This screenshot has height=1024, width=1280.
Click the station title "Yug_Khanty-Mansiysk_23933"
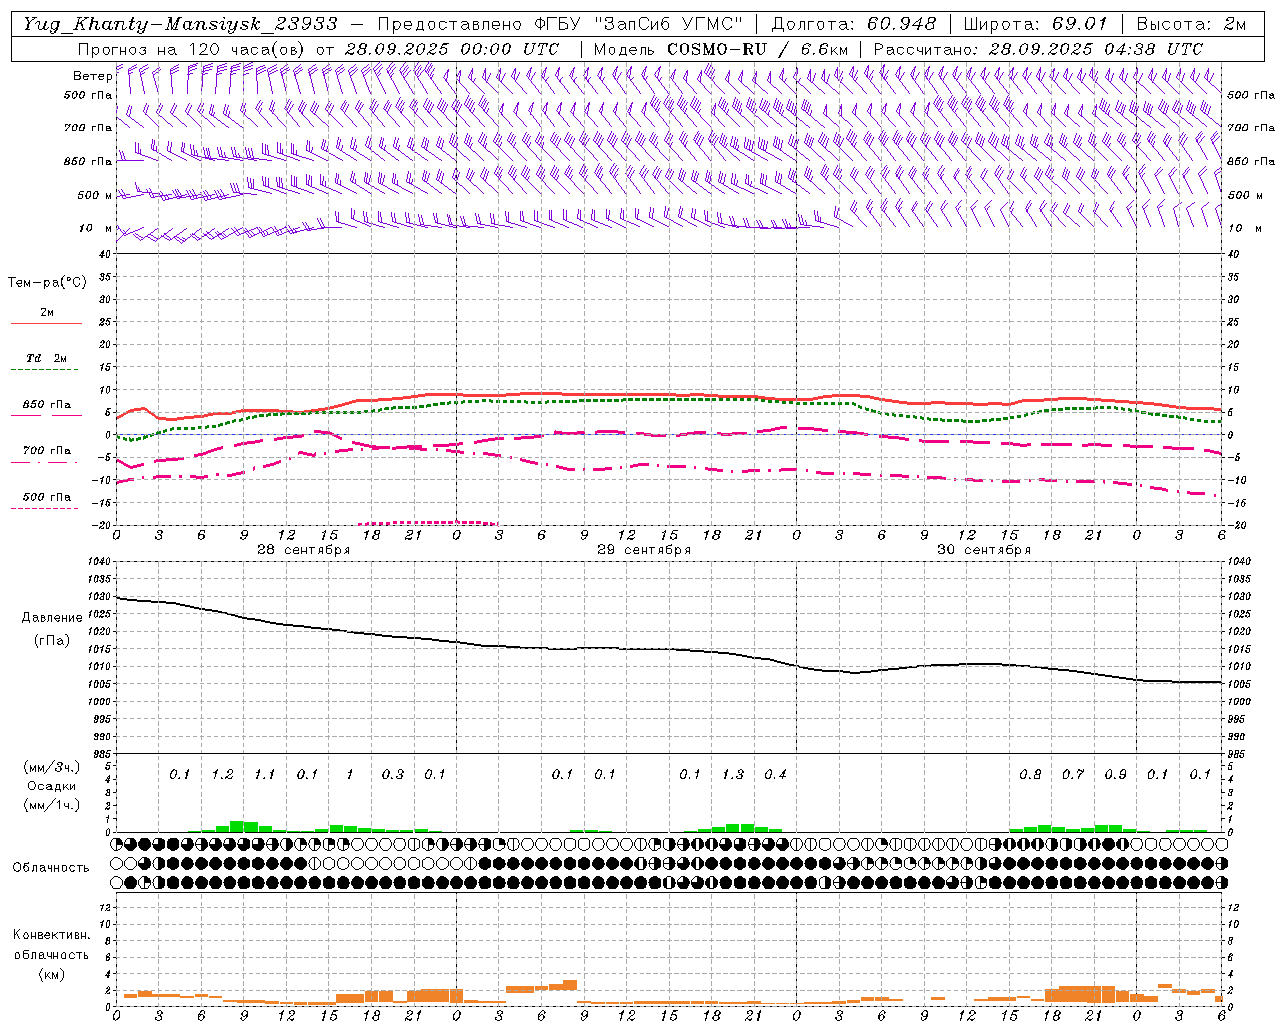(180, 24)
